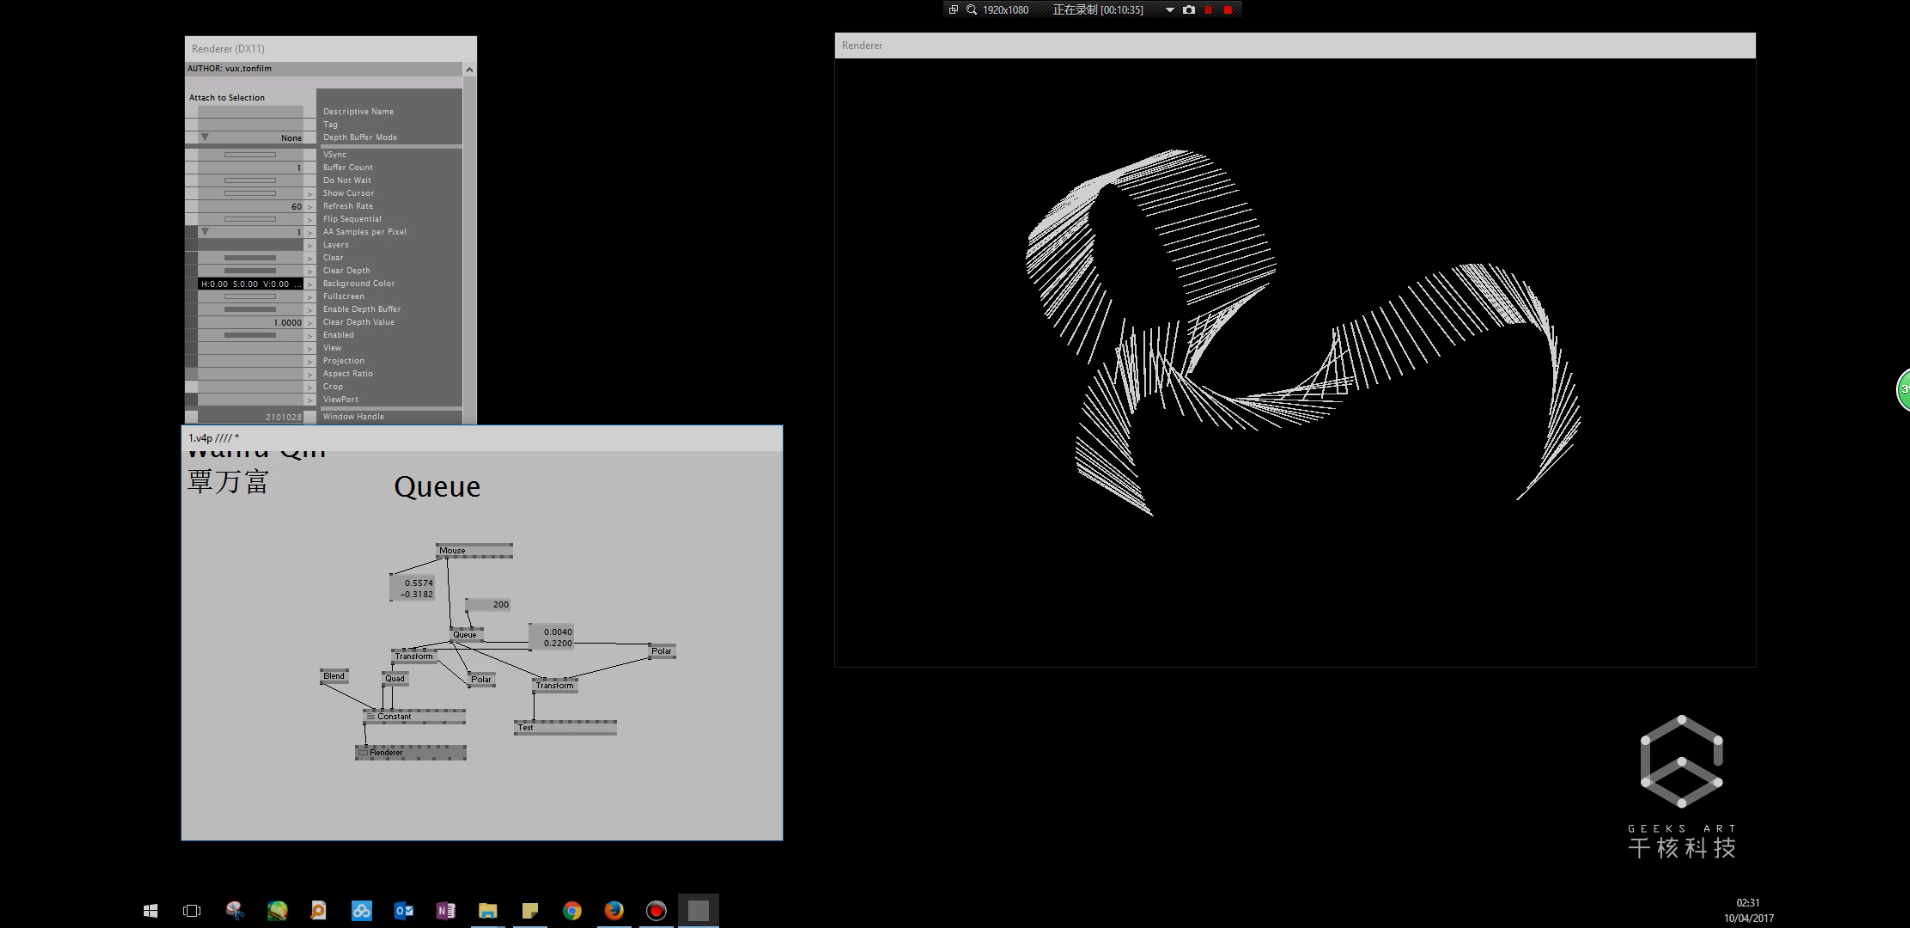Screen dimensions: 1910x928
Task: Stop the recording with the red square
Action: [x=1227, y=9]
